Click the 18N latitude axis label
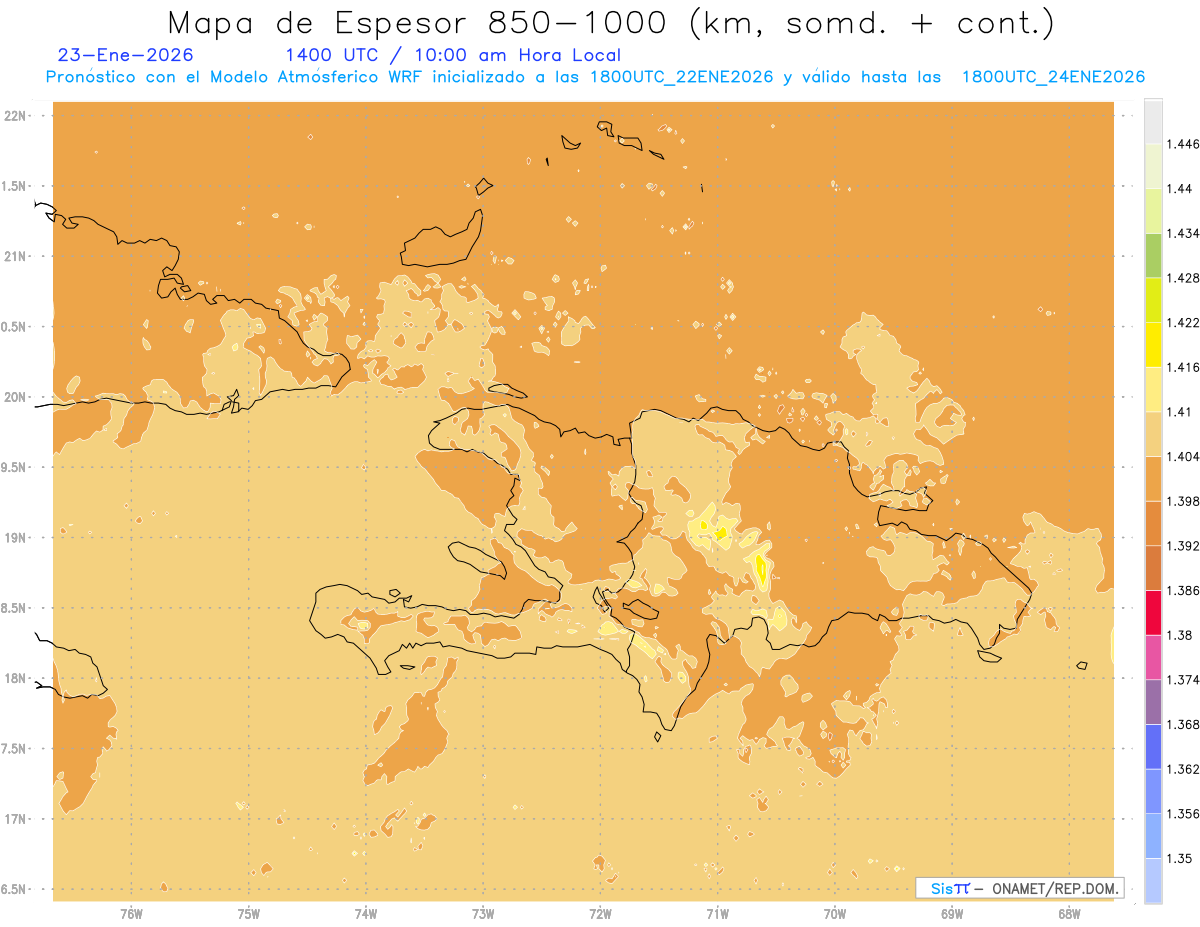 click(x=14, y=679)
